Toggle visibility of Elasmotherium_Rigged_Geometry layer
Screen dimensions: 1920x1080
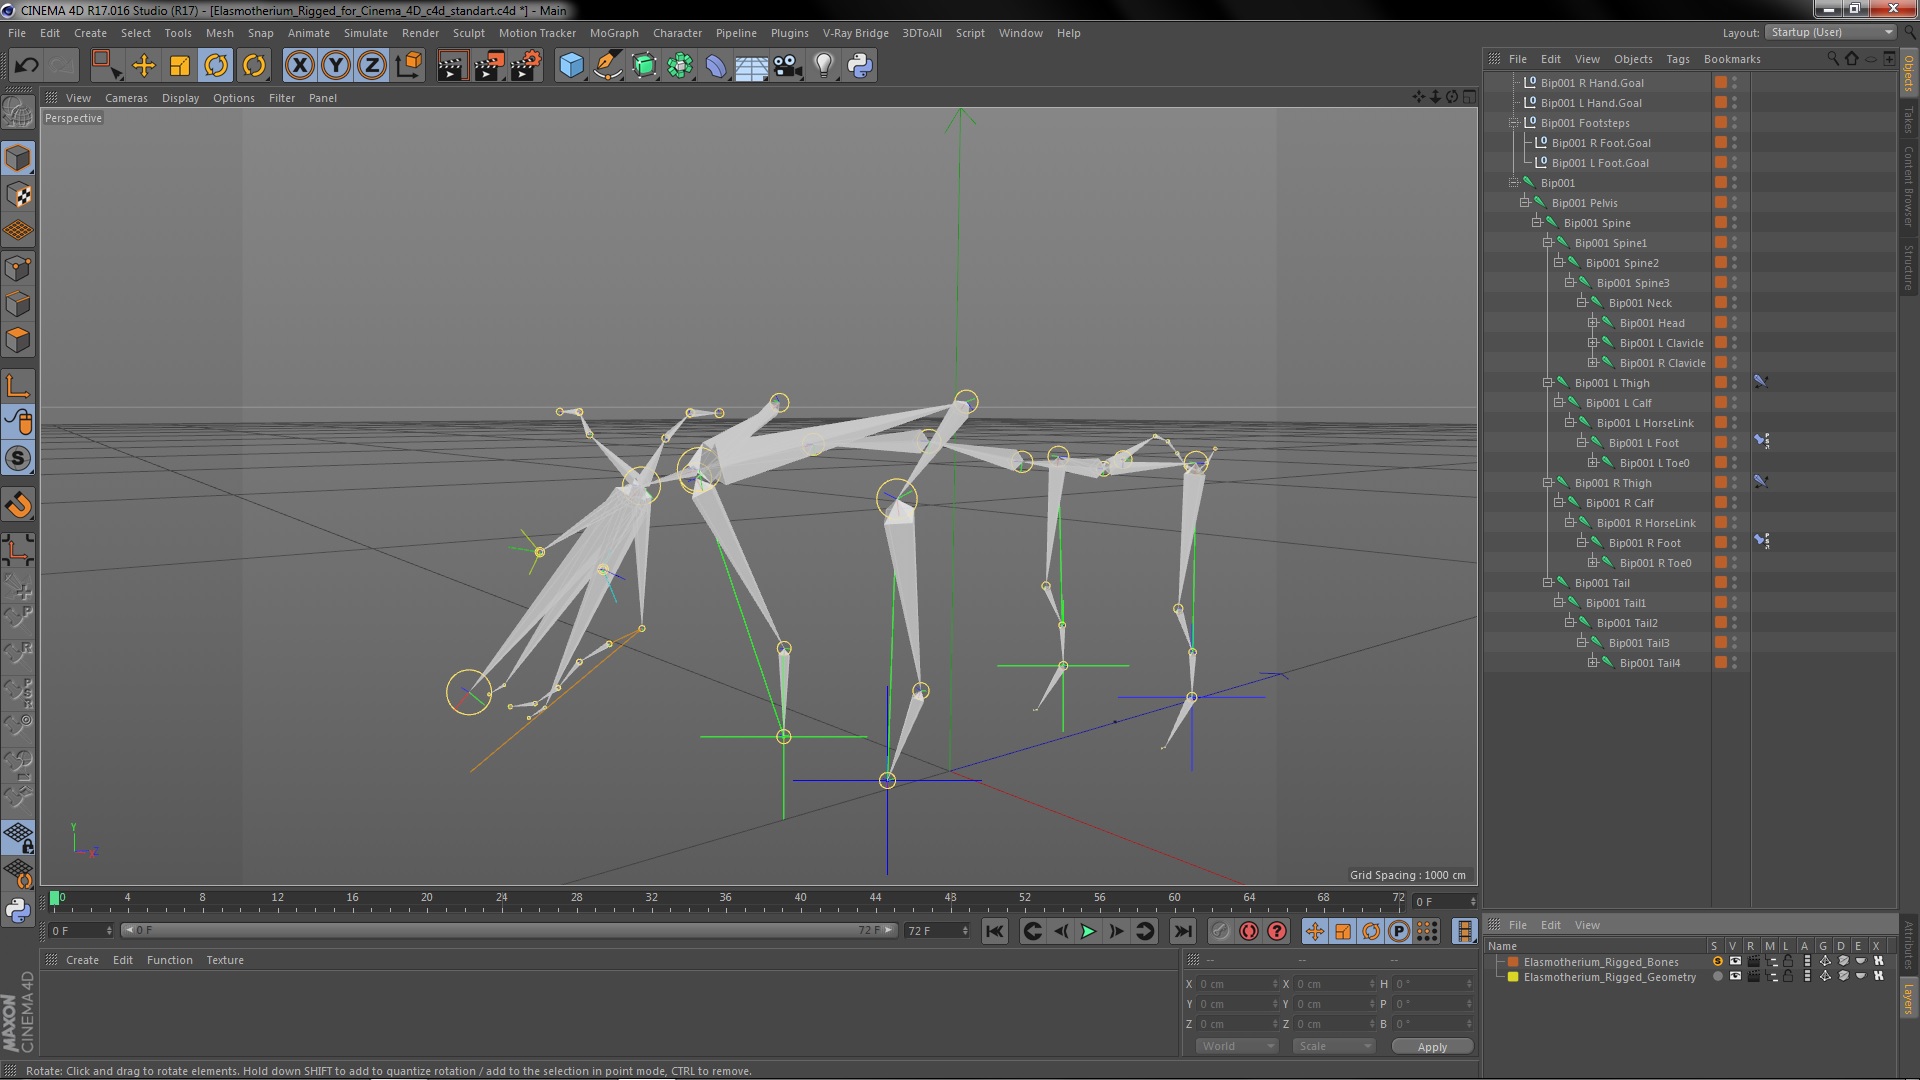point(1735,977)
